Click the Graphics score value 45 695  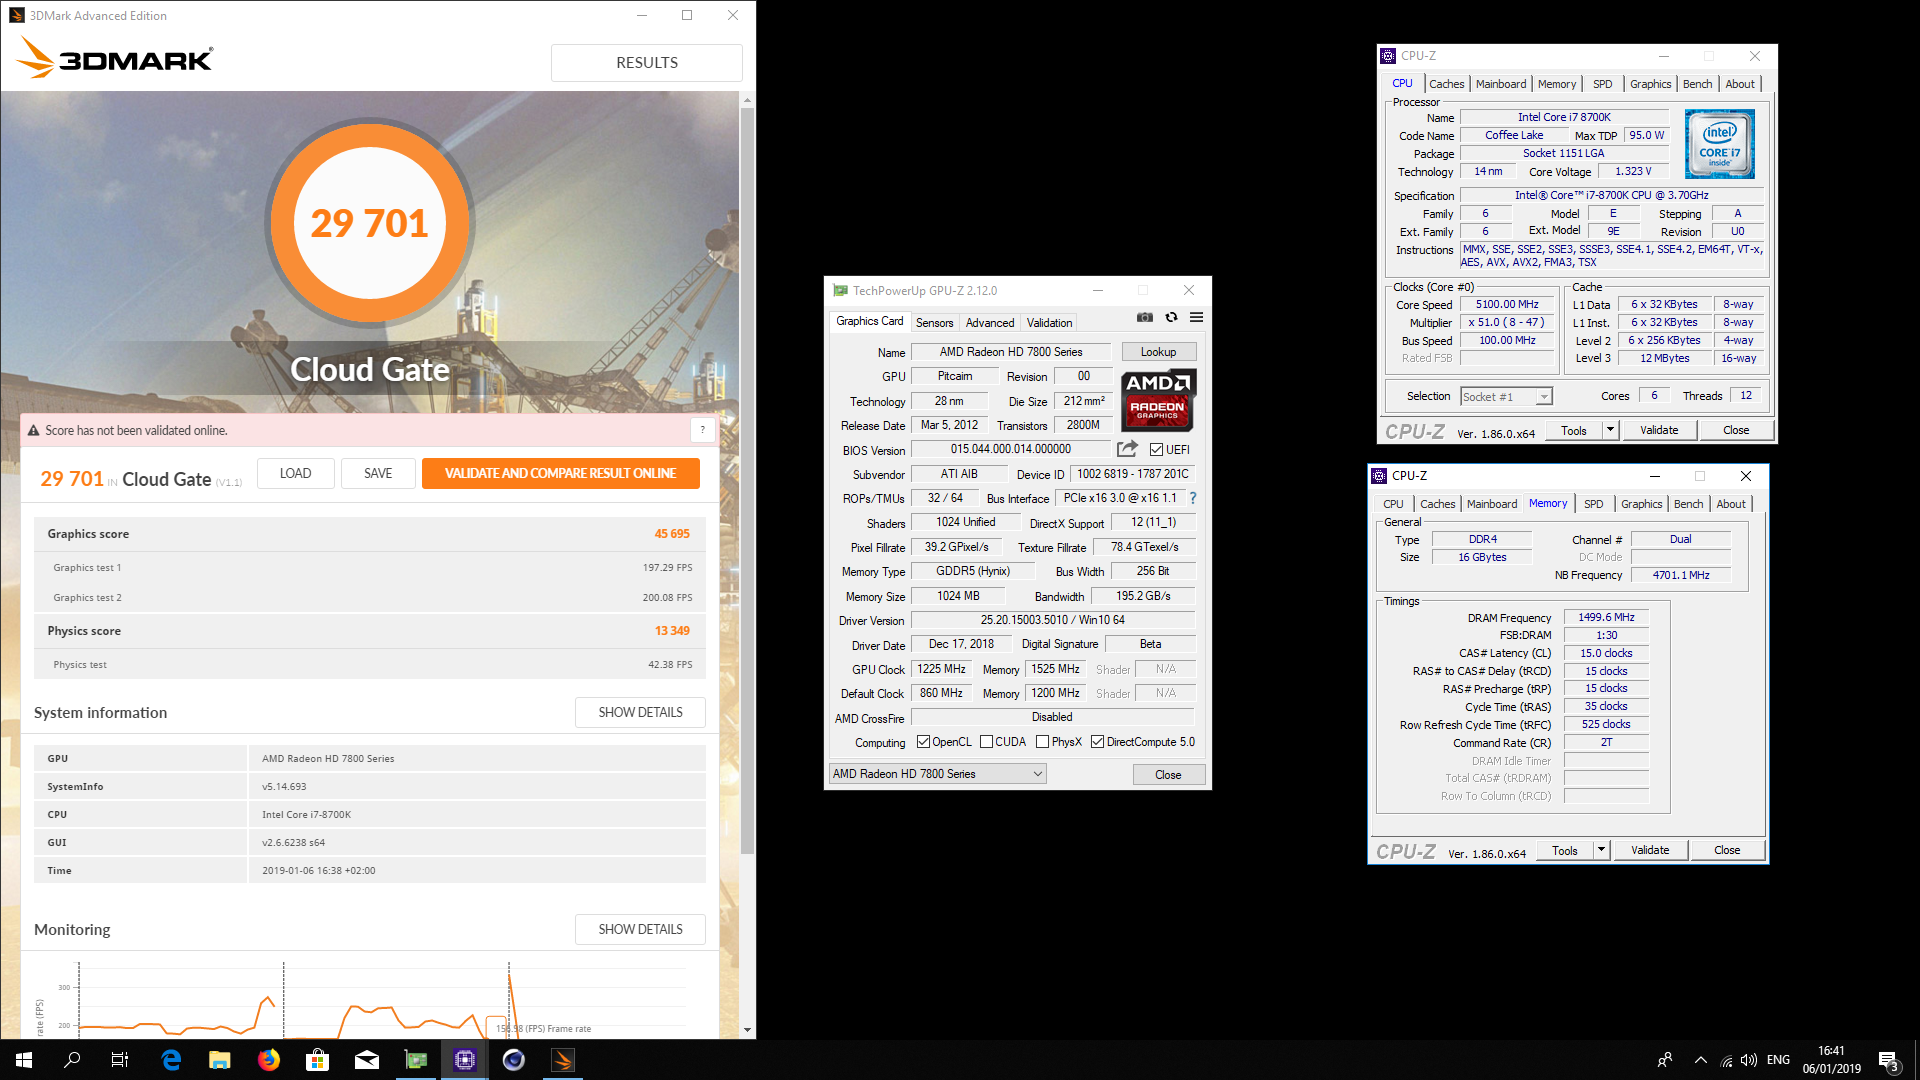point(672,534)
